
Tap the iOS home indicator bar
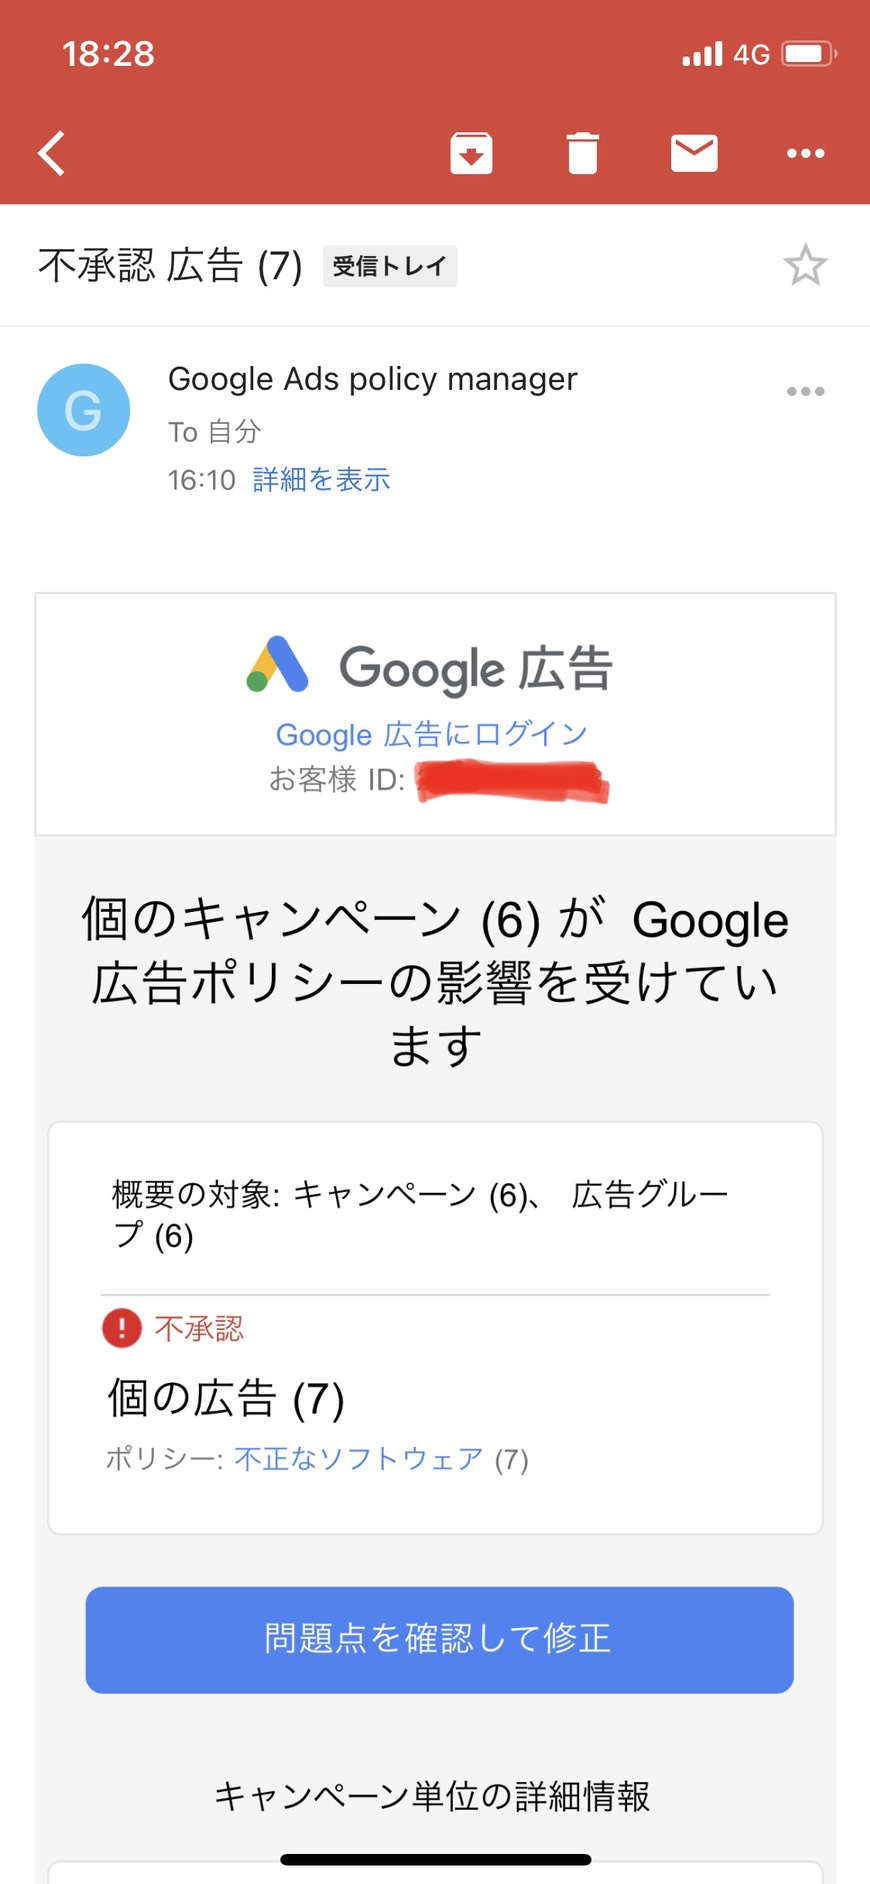[x=435, y=1860]
